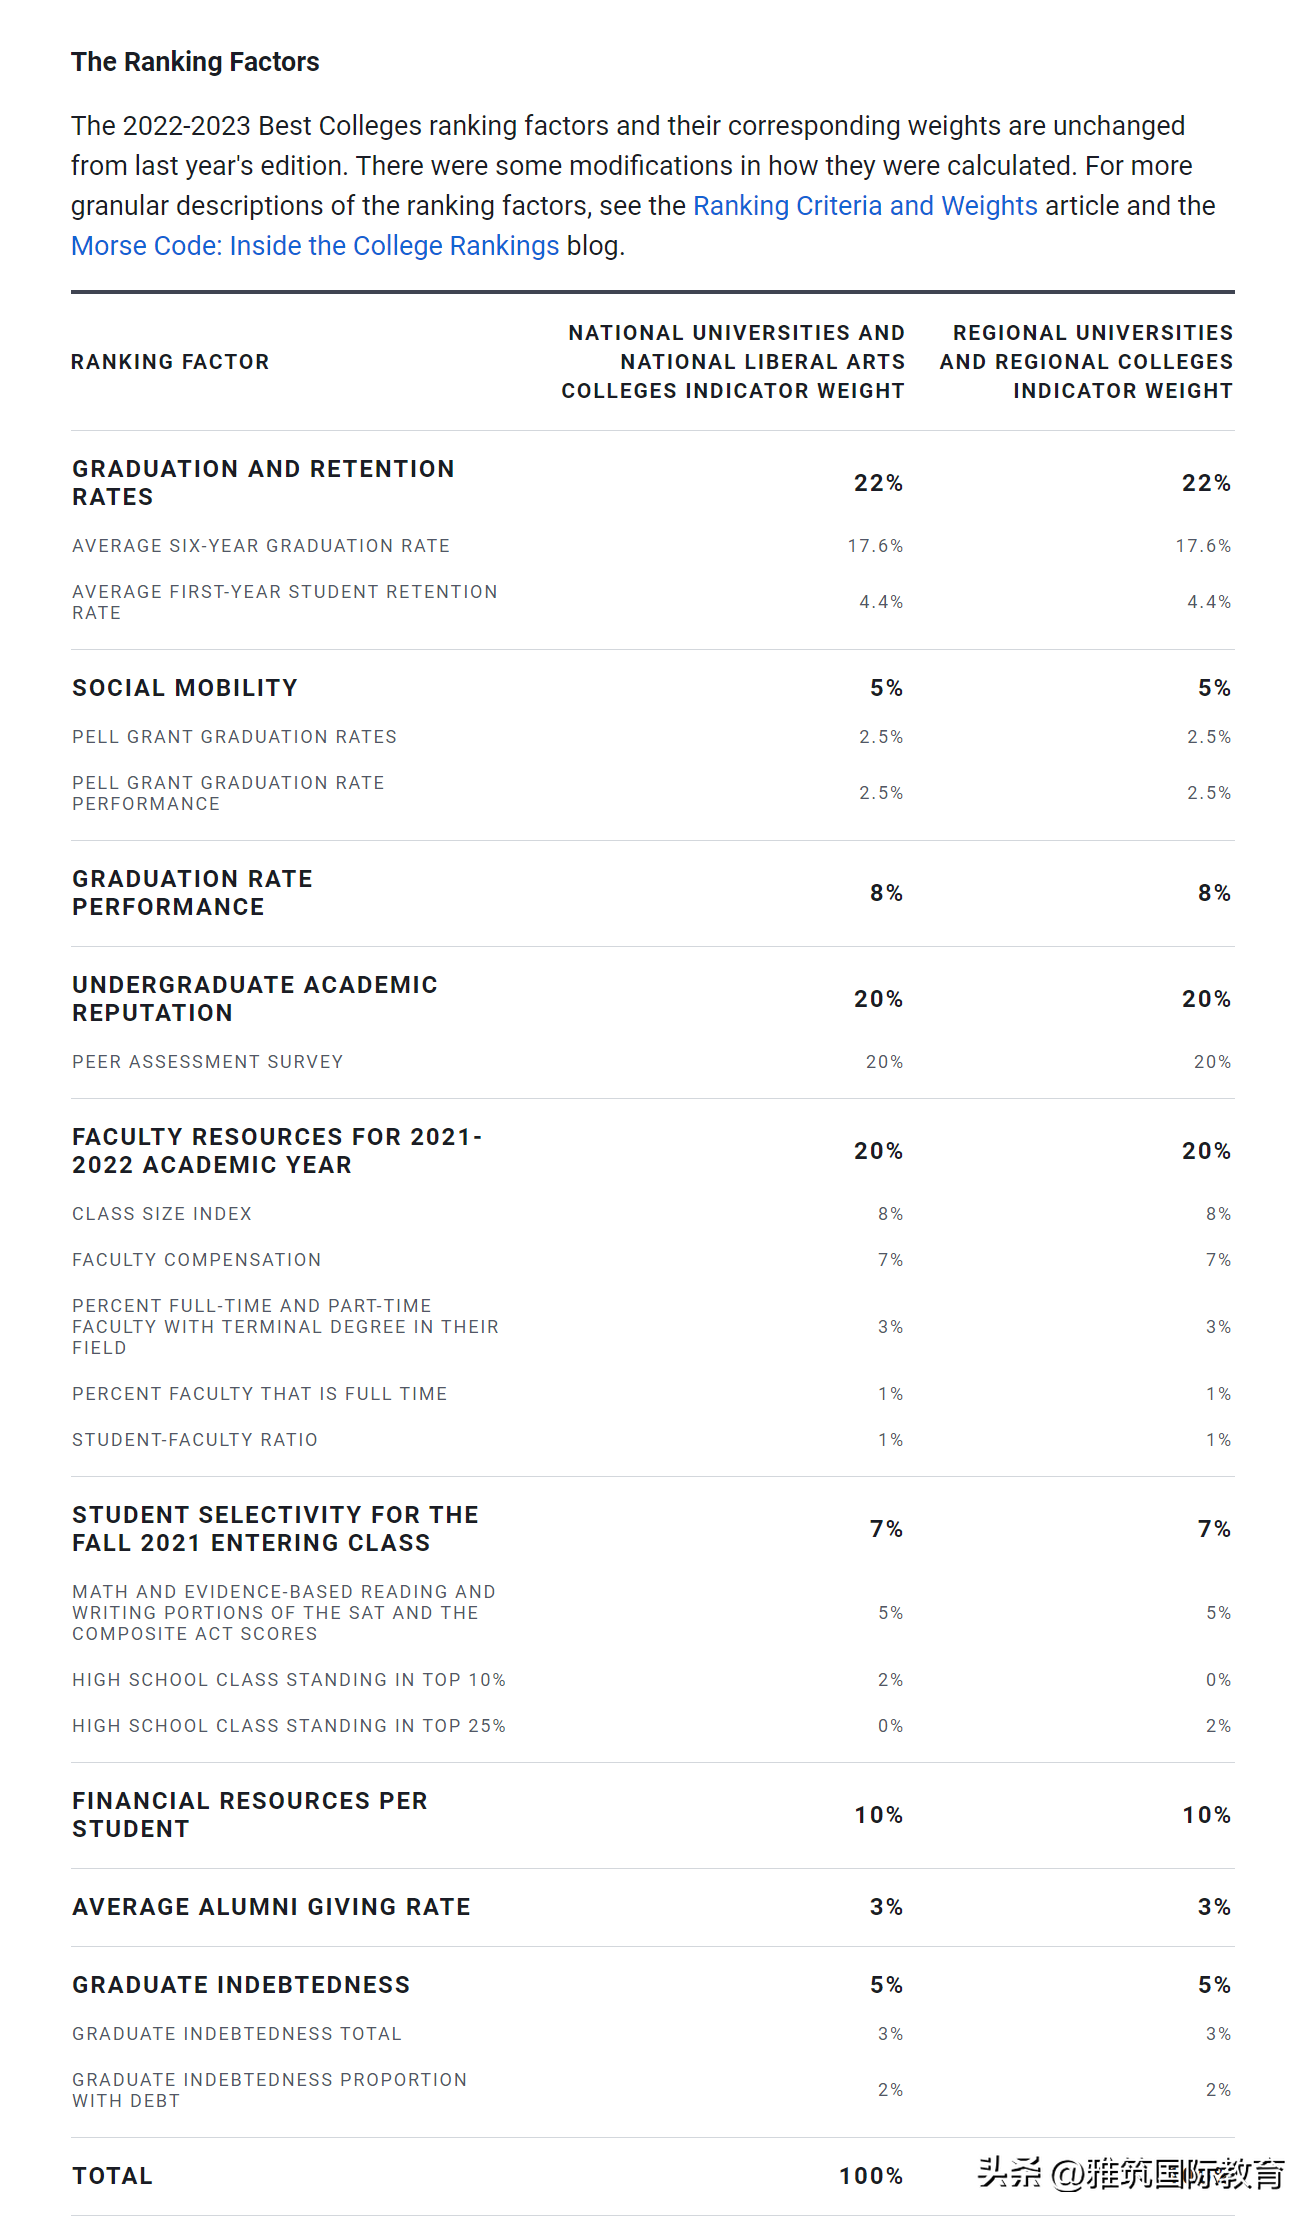Click the Peer Assessment Survey row label
1315x2219 pixels.
point(207,1062)
